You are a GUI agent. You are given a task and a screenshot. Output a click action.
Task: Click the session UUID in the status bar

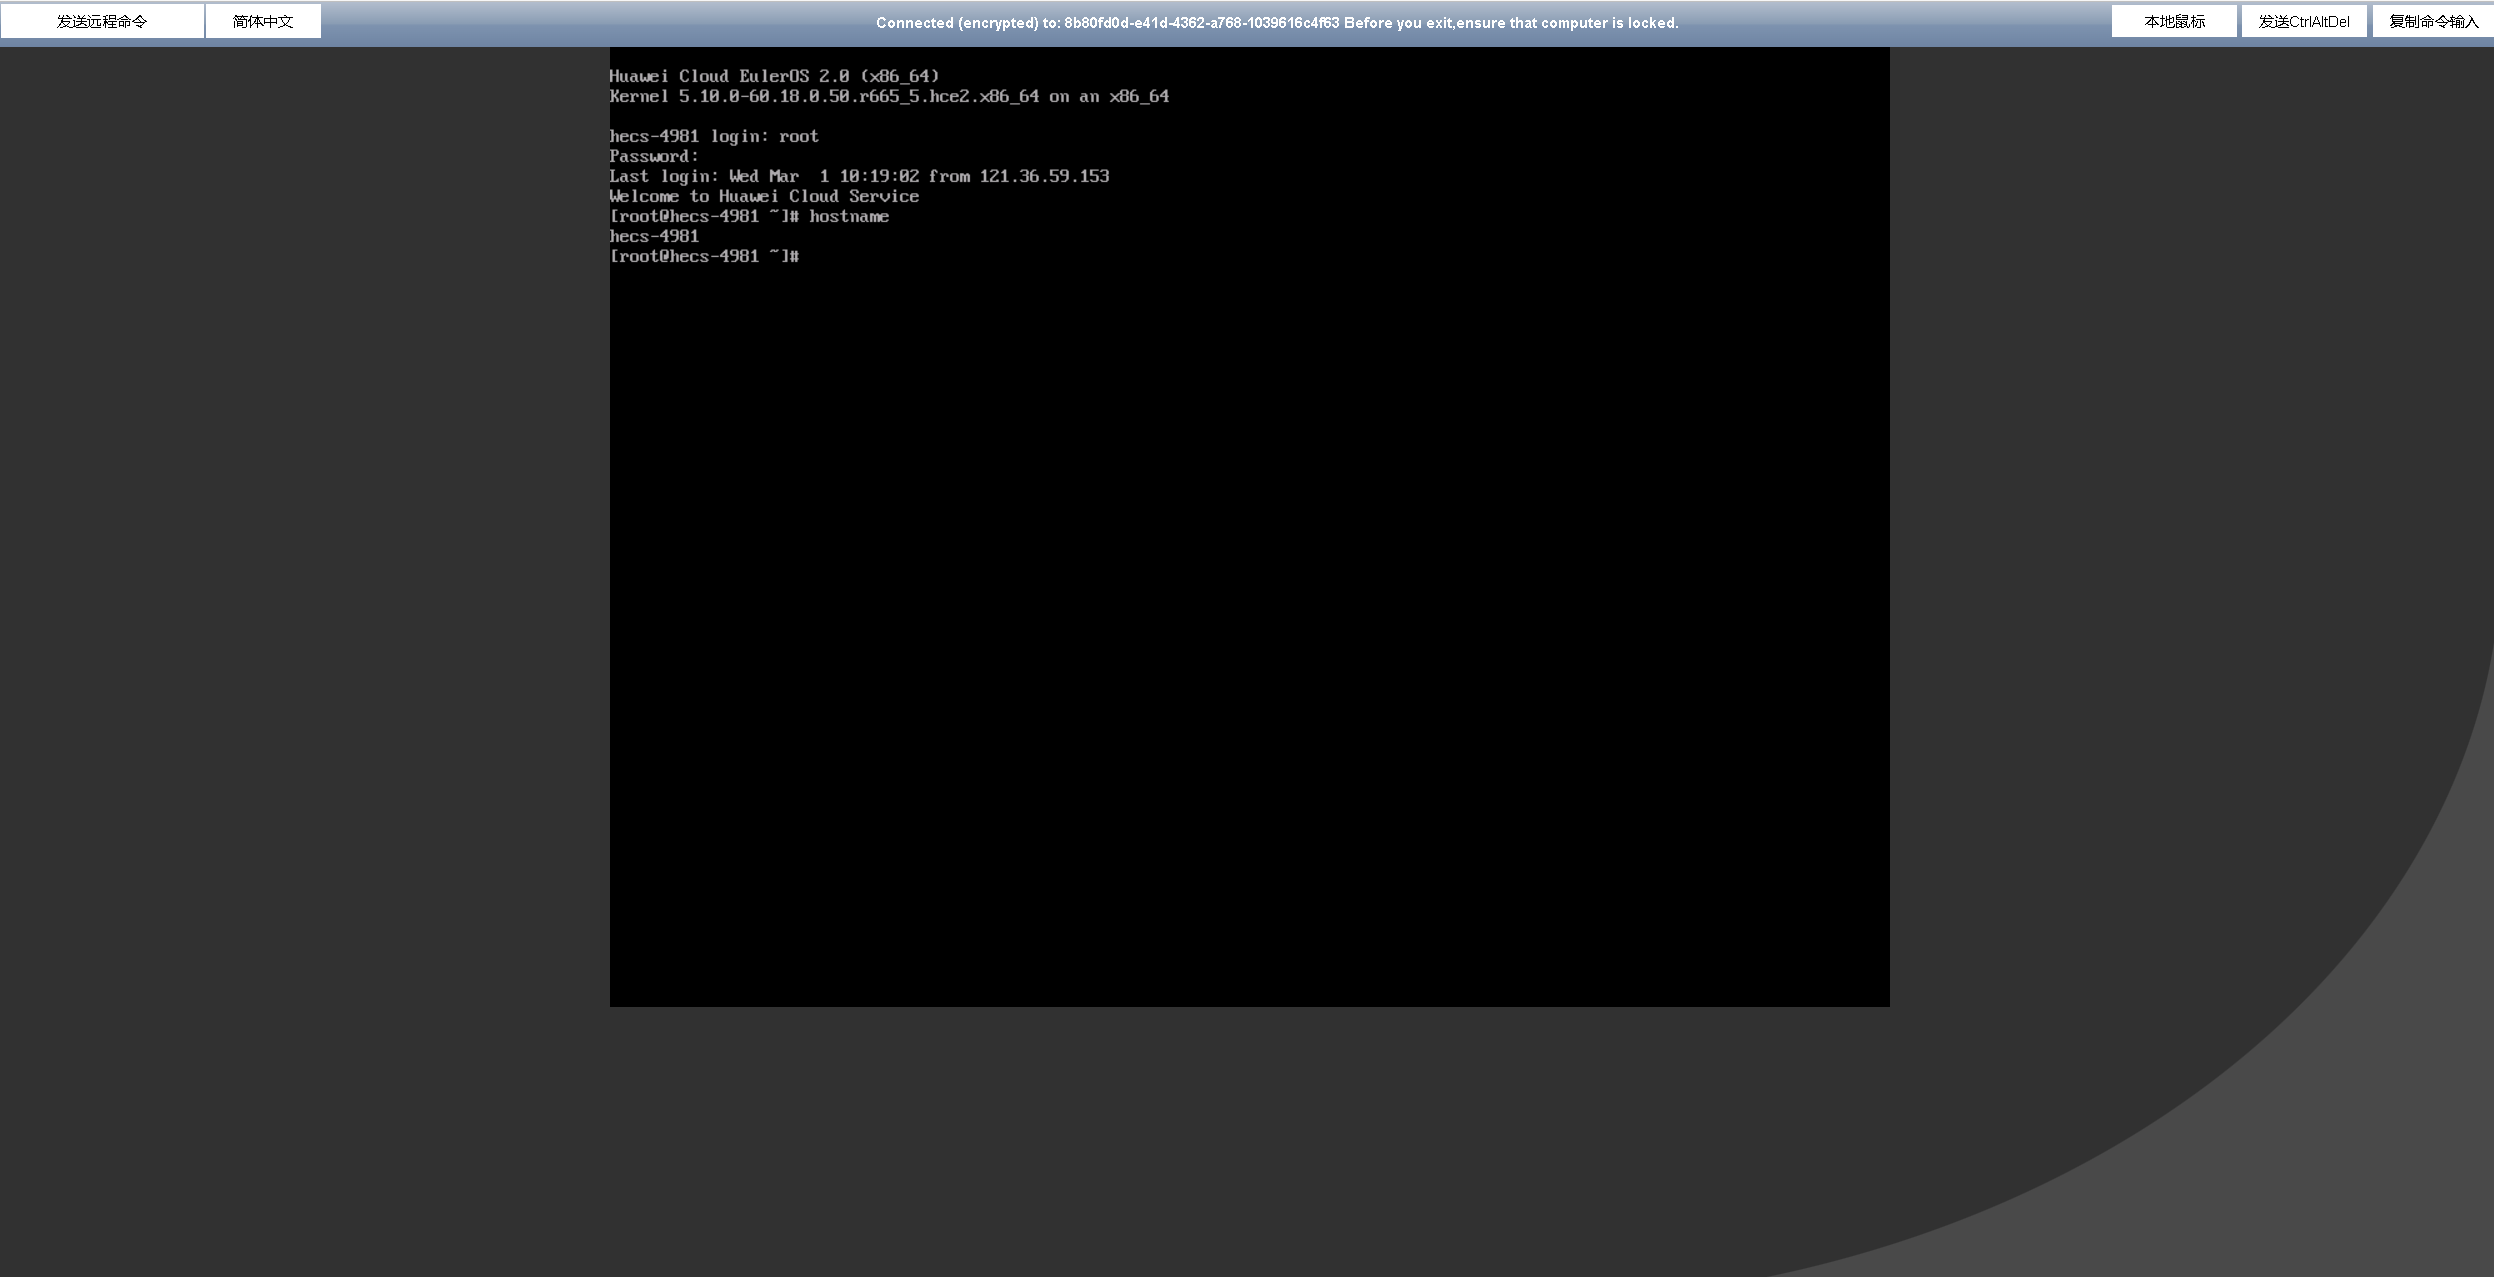[x=1201, y=23]
